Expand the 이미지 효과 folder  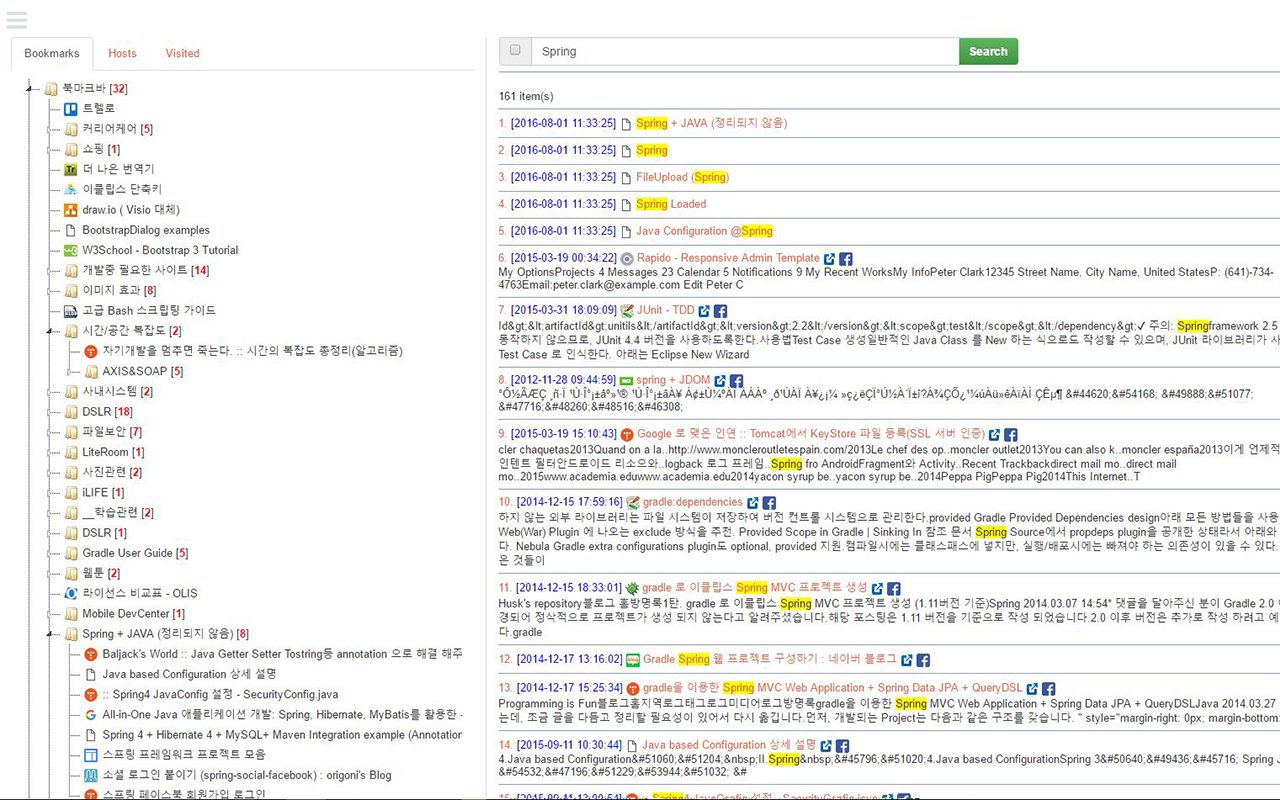(51, 290)
